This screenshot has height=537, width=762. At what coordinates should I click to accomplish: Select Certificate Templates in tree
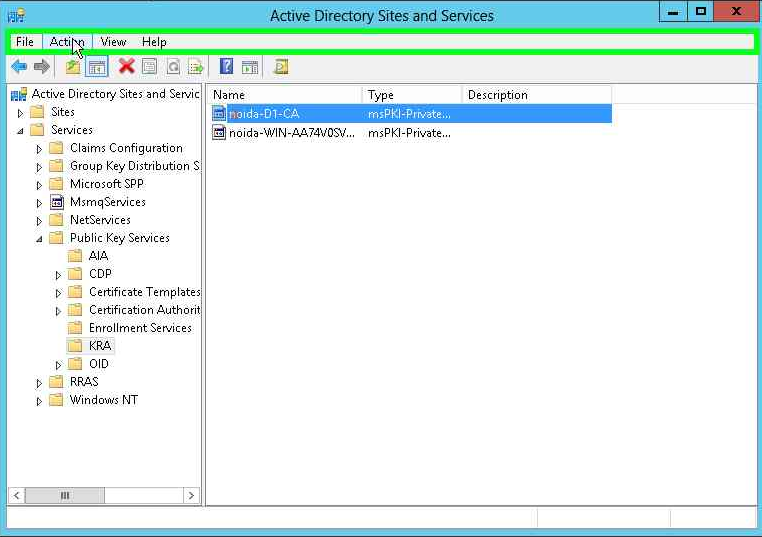click(x=144, y=292)
